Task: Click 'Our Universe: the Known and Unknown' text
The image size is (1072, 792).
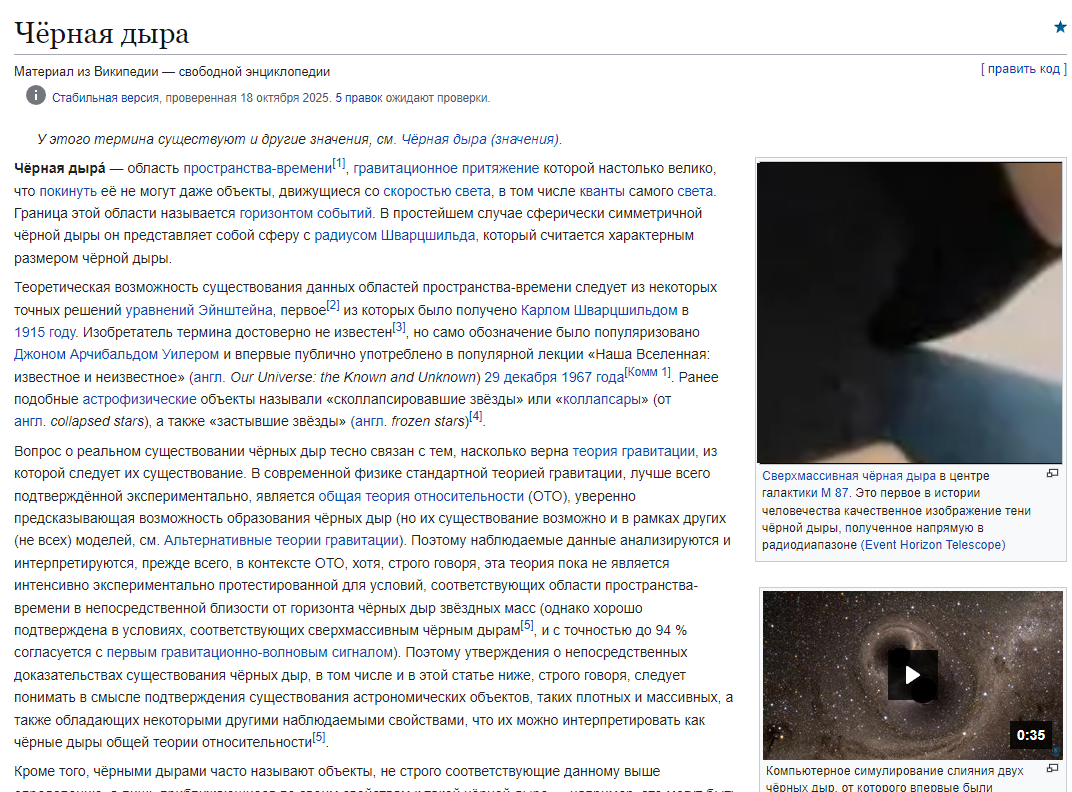Action: (353, 377)
